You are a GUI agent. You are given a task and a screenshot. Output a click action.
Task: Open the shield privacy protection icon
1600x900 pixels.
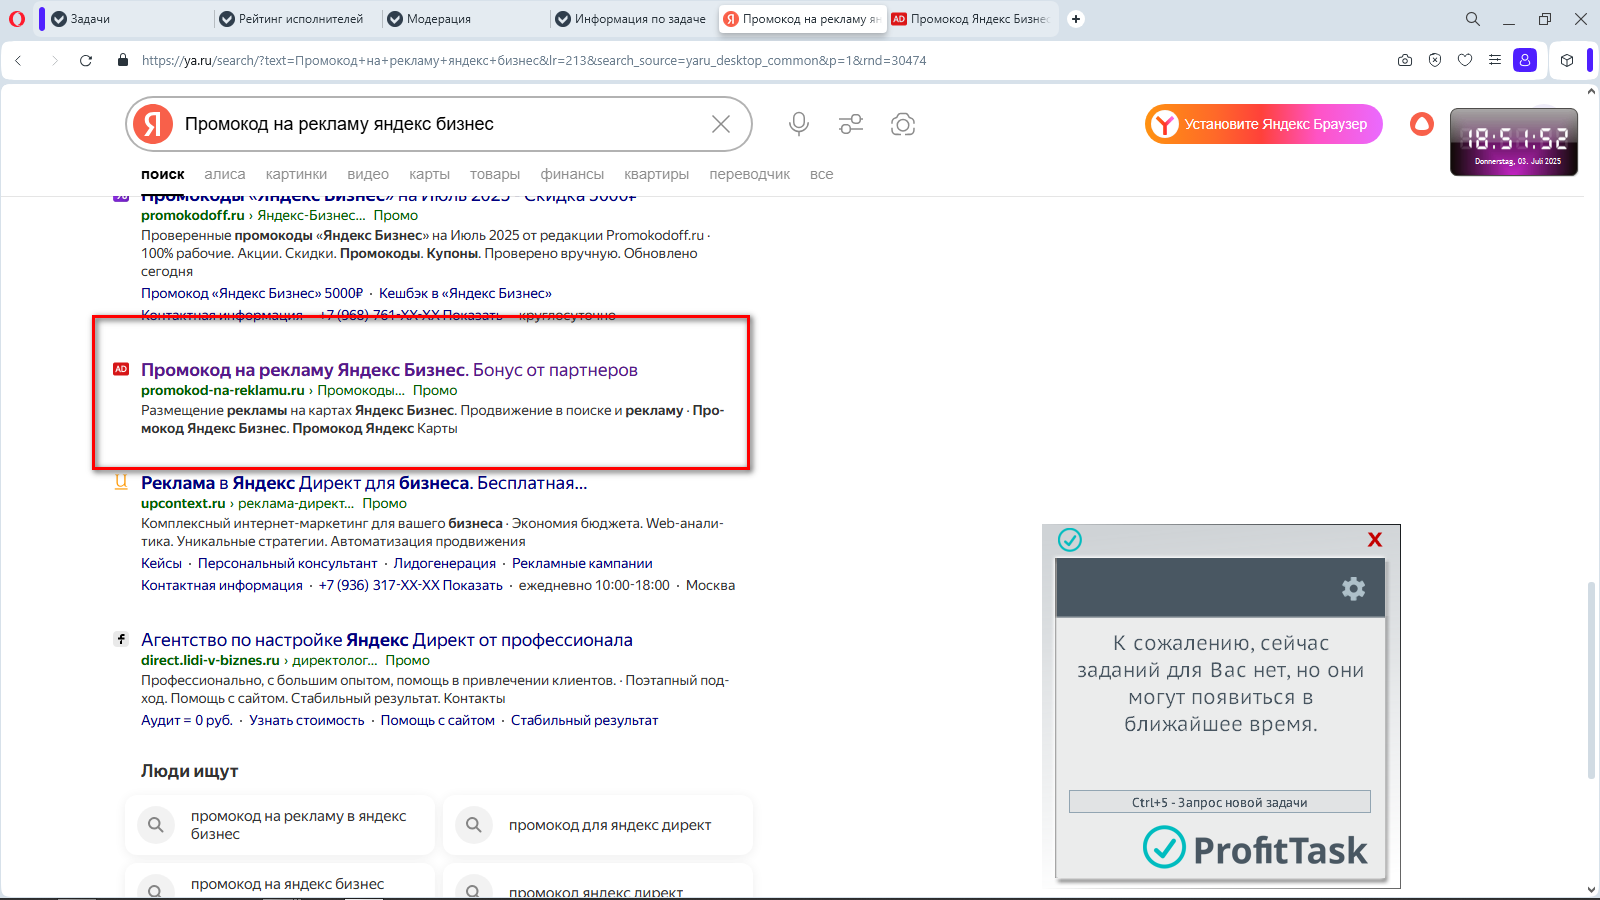1435,60
